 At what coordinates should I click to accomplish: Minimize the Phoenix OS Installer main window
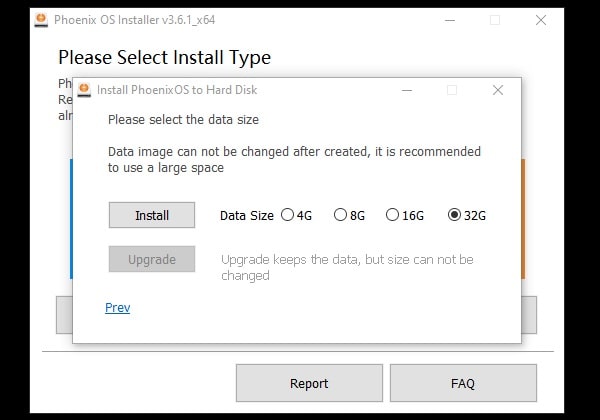coord(450,20)
